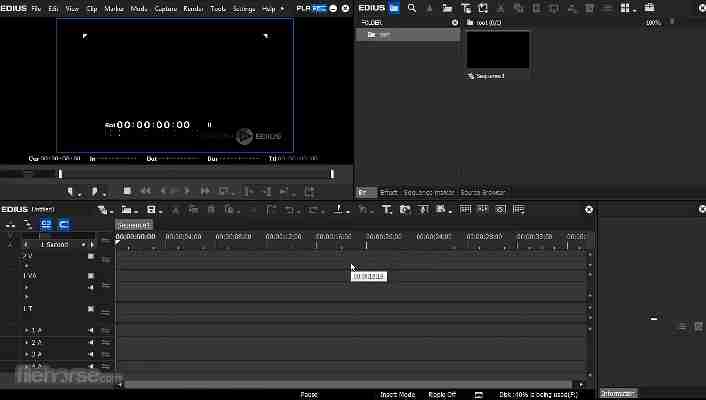706x400 pixels.
Task: Open New Sequence dropdown in timeline toolbar
Action: pos(104,210)
